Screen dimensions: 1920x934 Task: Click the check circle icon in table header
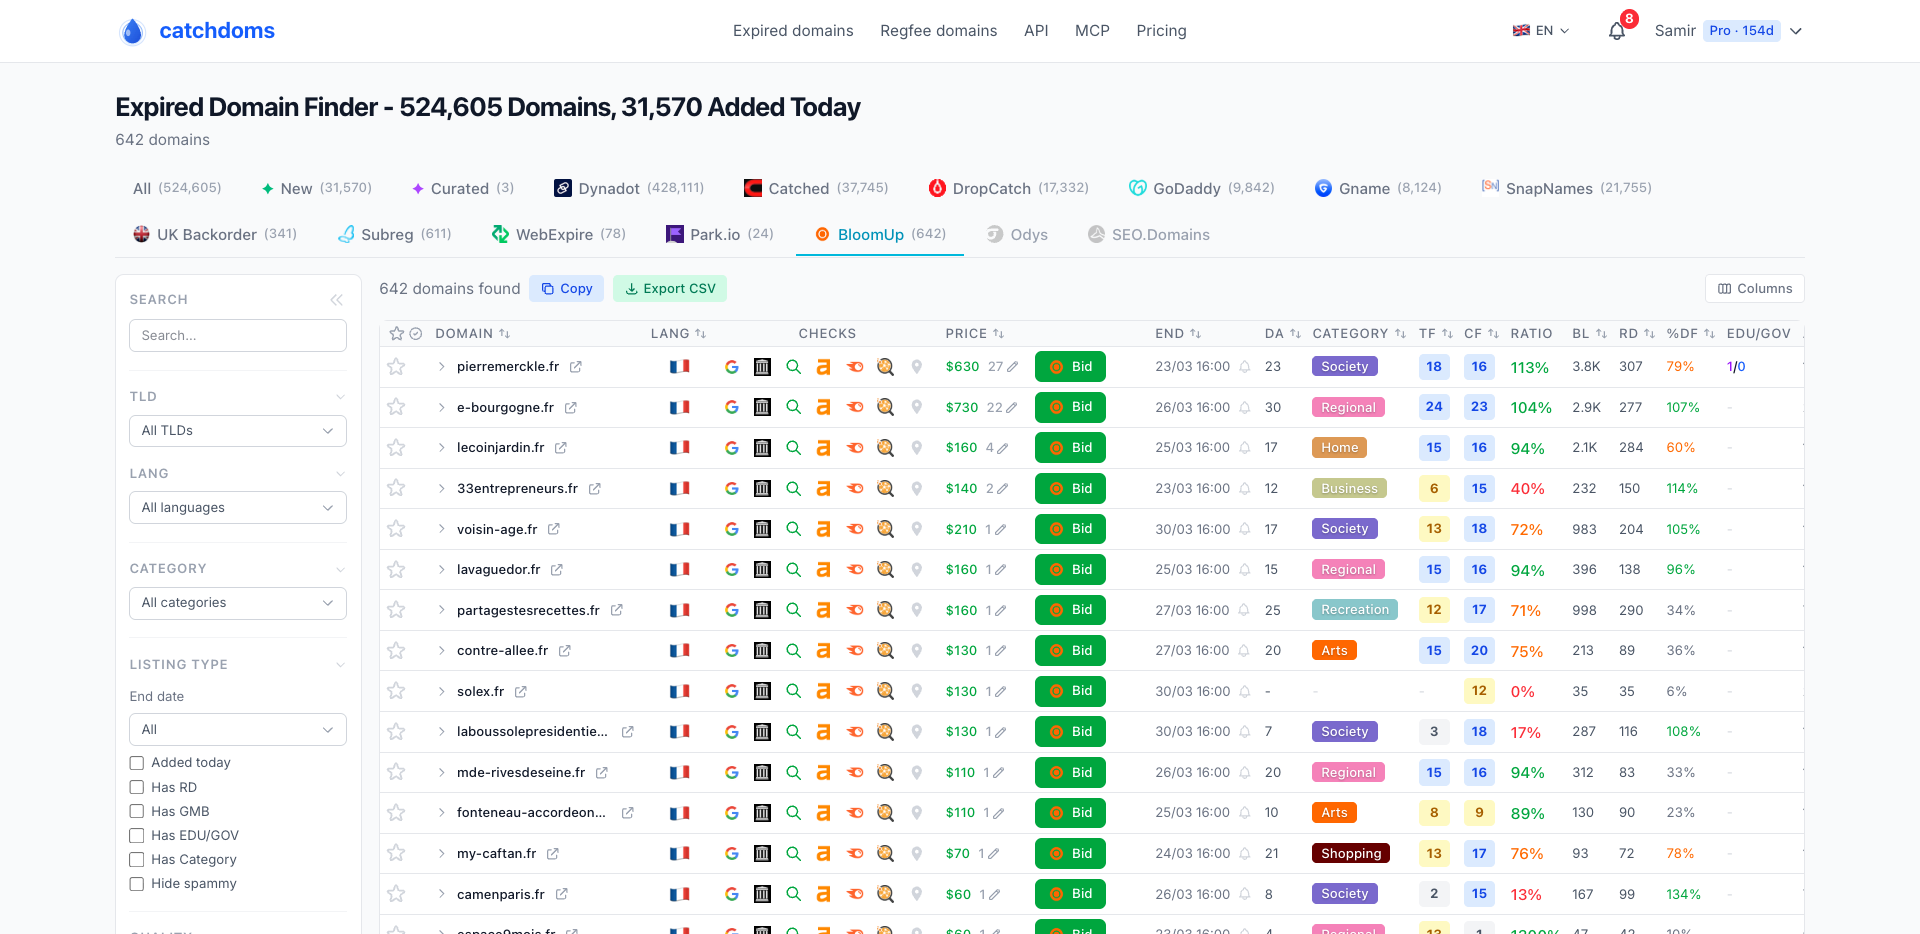click(x=416, y=334)
